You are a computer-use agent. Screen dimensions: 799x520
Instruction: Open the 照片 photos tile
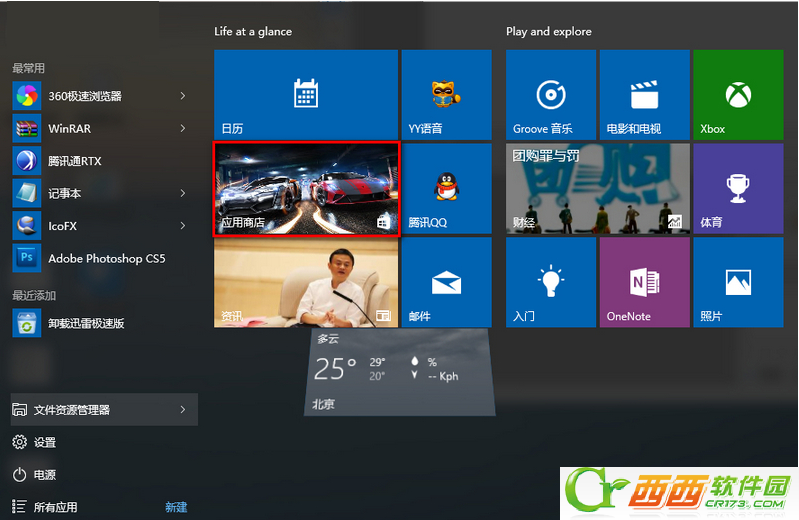738,282
